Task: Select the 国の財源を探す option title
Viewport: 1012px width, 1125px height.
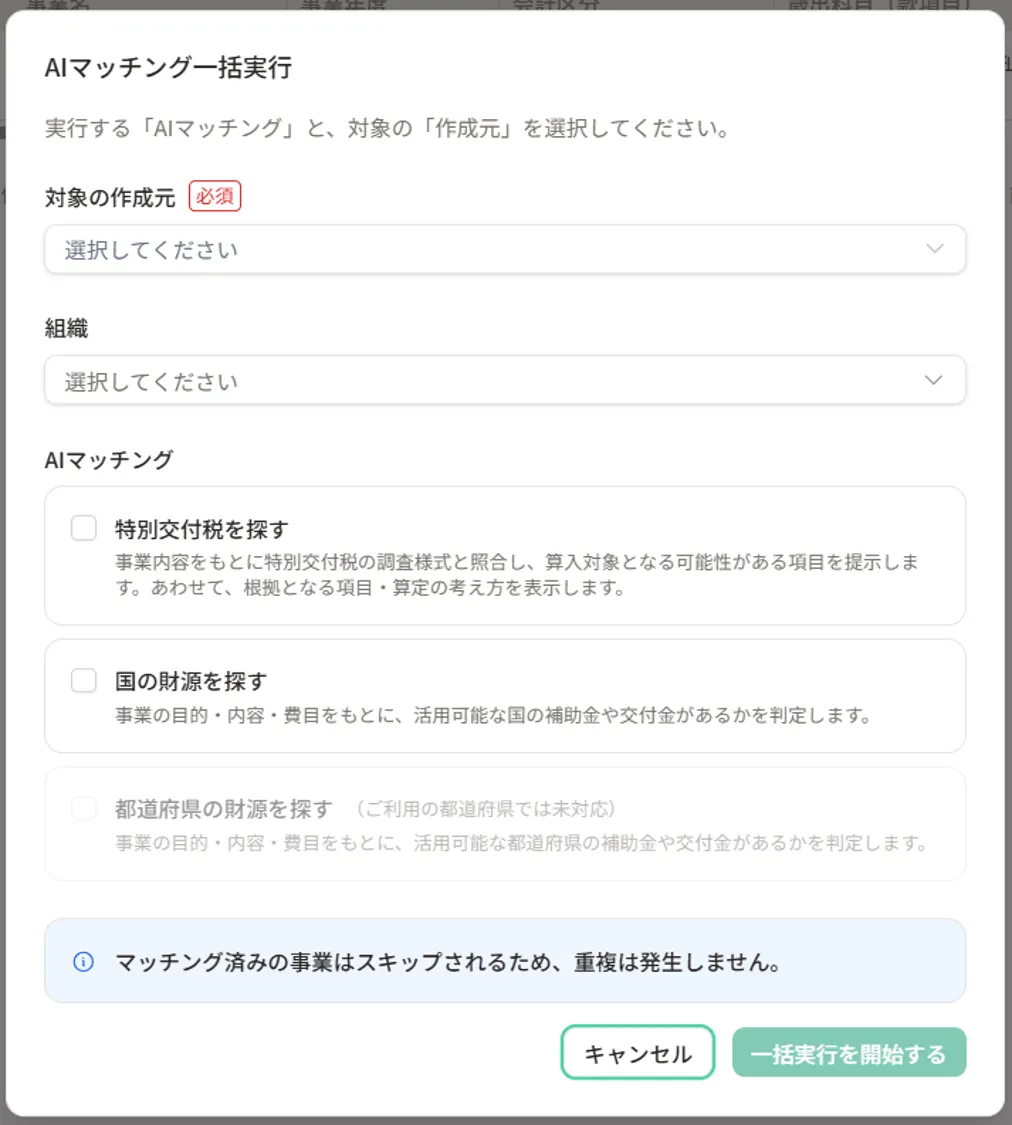Action: point(191,681)
